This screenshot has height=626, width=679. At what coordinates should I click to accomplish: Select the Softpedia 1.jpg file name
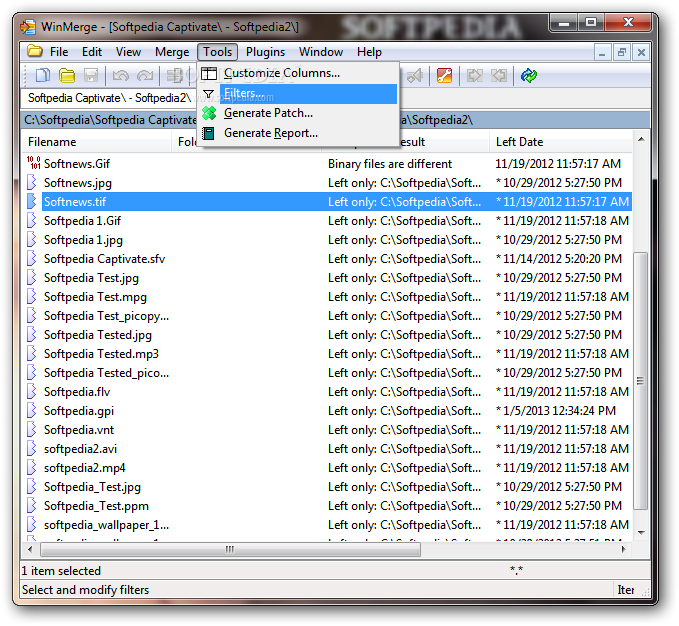tap(83, 240)
